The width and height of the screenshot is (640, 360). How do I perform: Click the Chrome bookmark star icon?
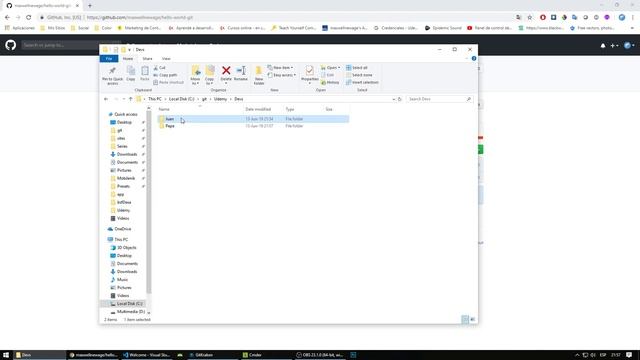click(x=530, y=18)
